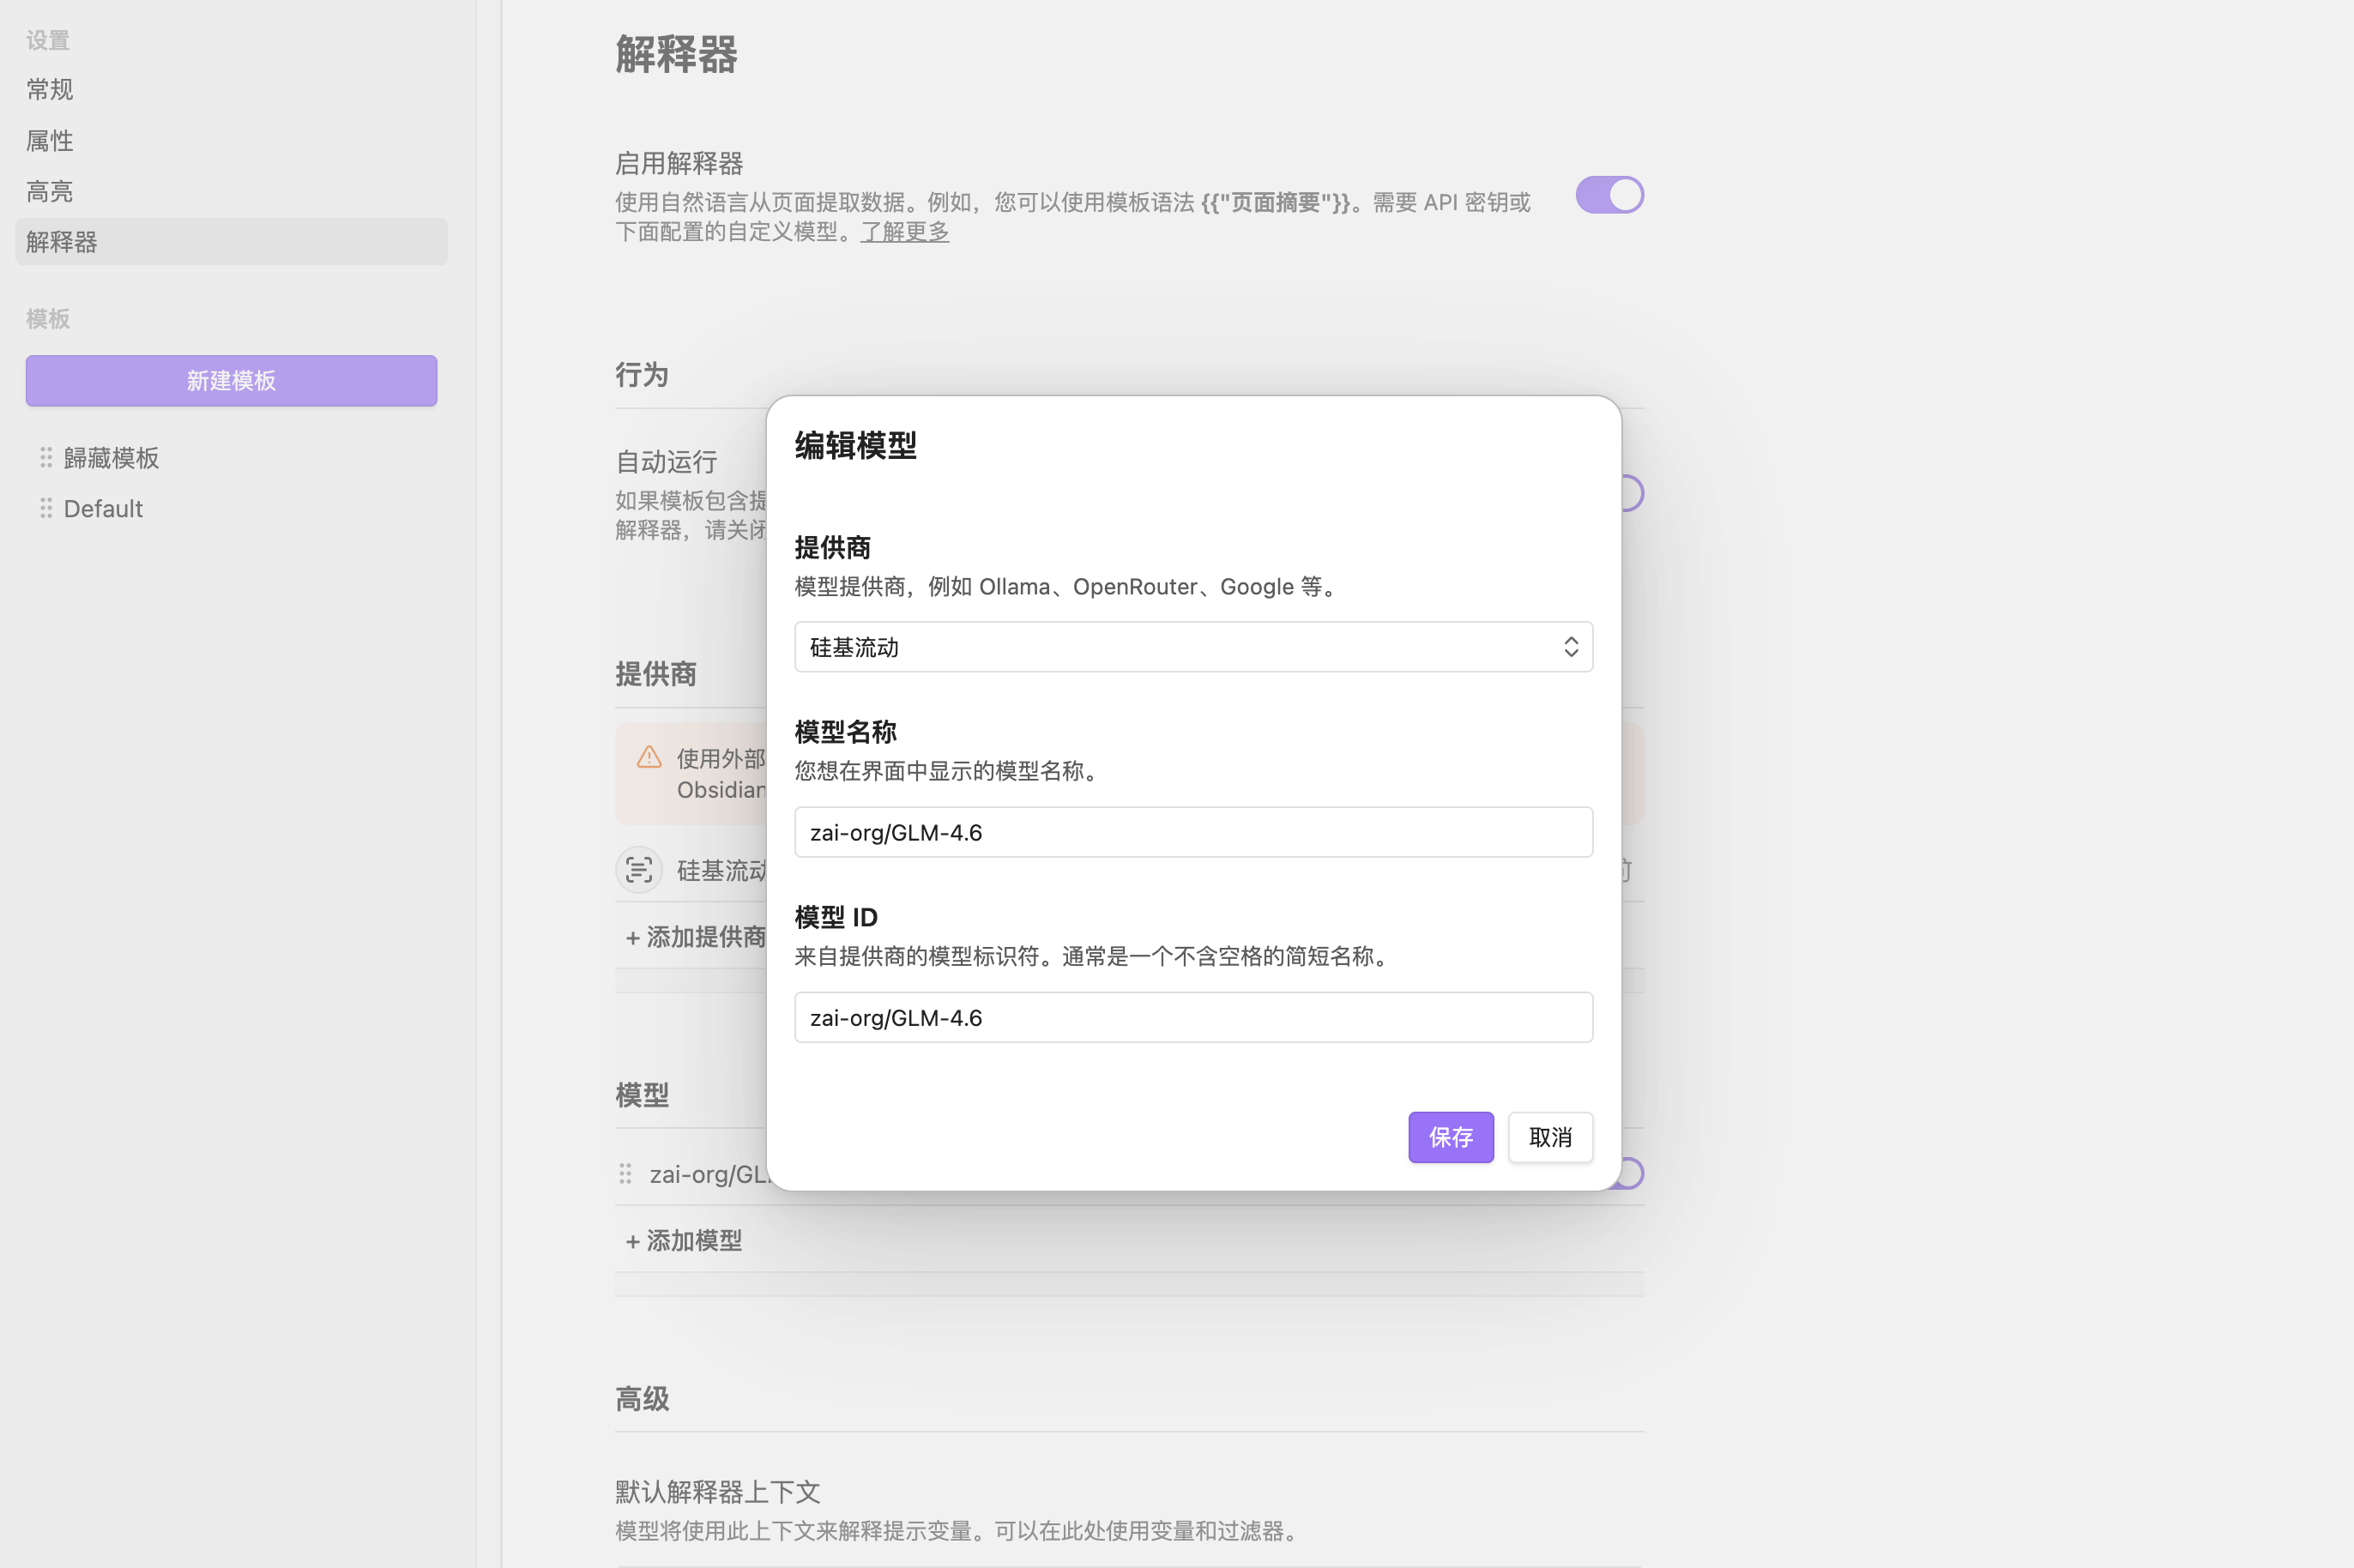
Task: Open the 了解更多 link
Action: [904, 232]
